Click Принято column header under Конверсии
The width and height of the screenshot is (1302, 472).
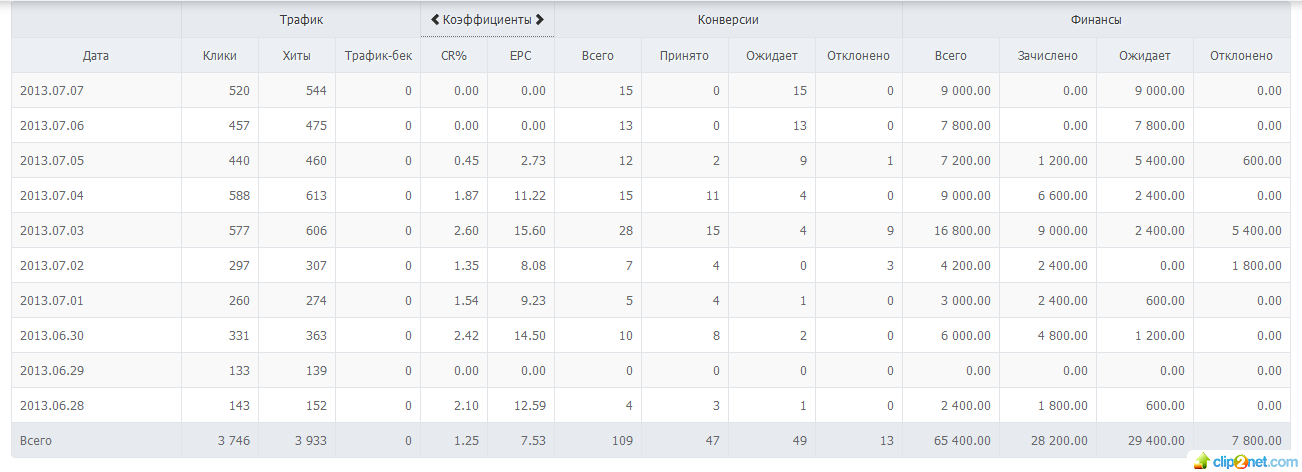(684, 56)
